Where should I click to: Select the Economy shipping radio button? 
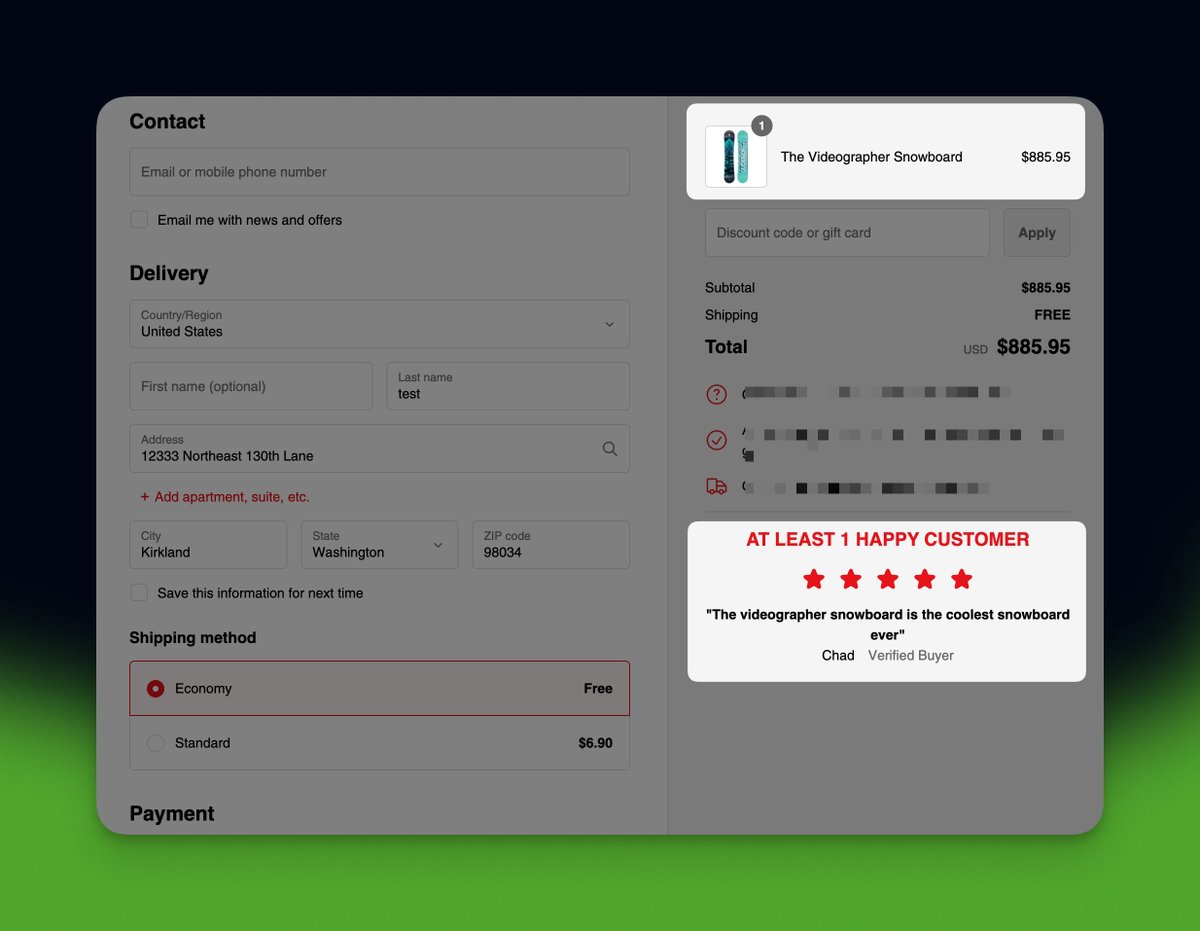[x=155, y=689]
